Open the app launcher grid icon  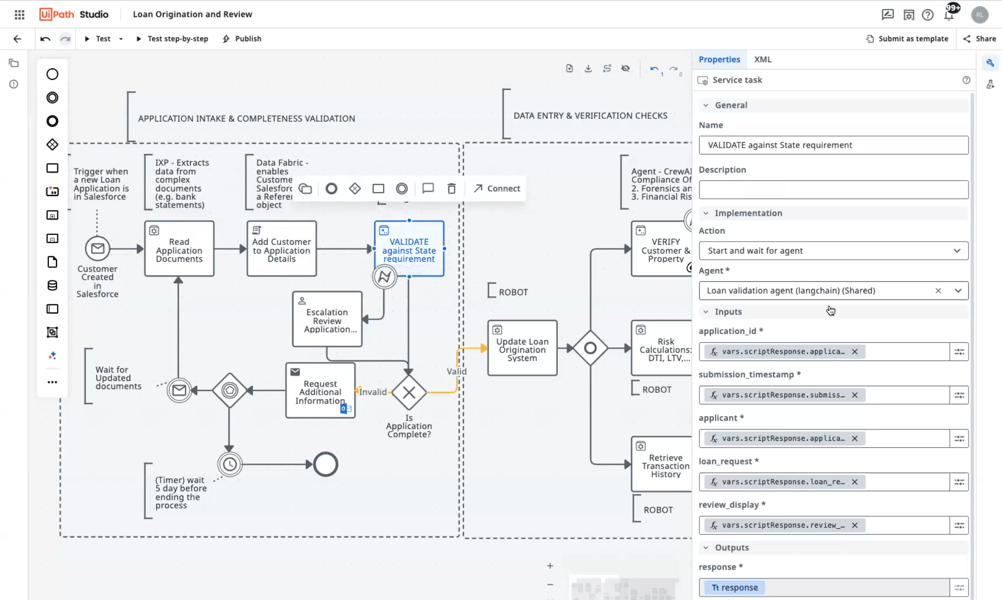point(20,14)
